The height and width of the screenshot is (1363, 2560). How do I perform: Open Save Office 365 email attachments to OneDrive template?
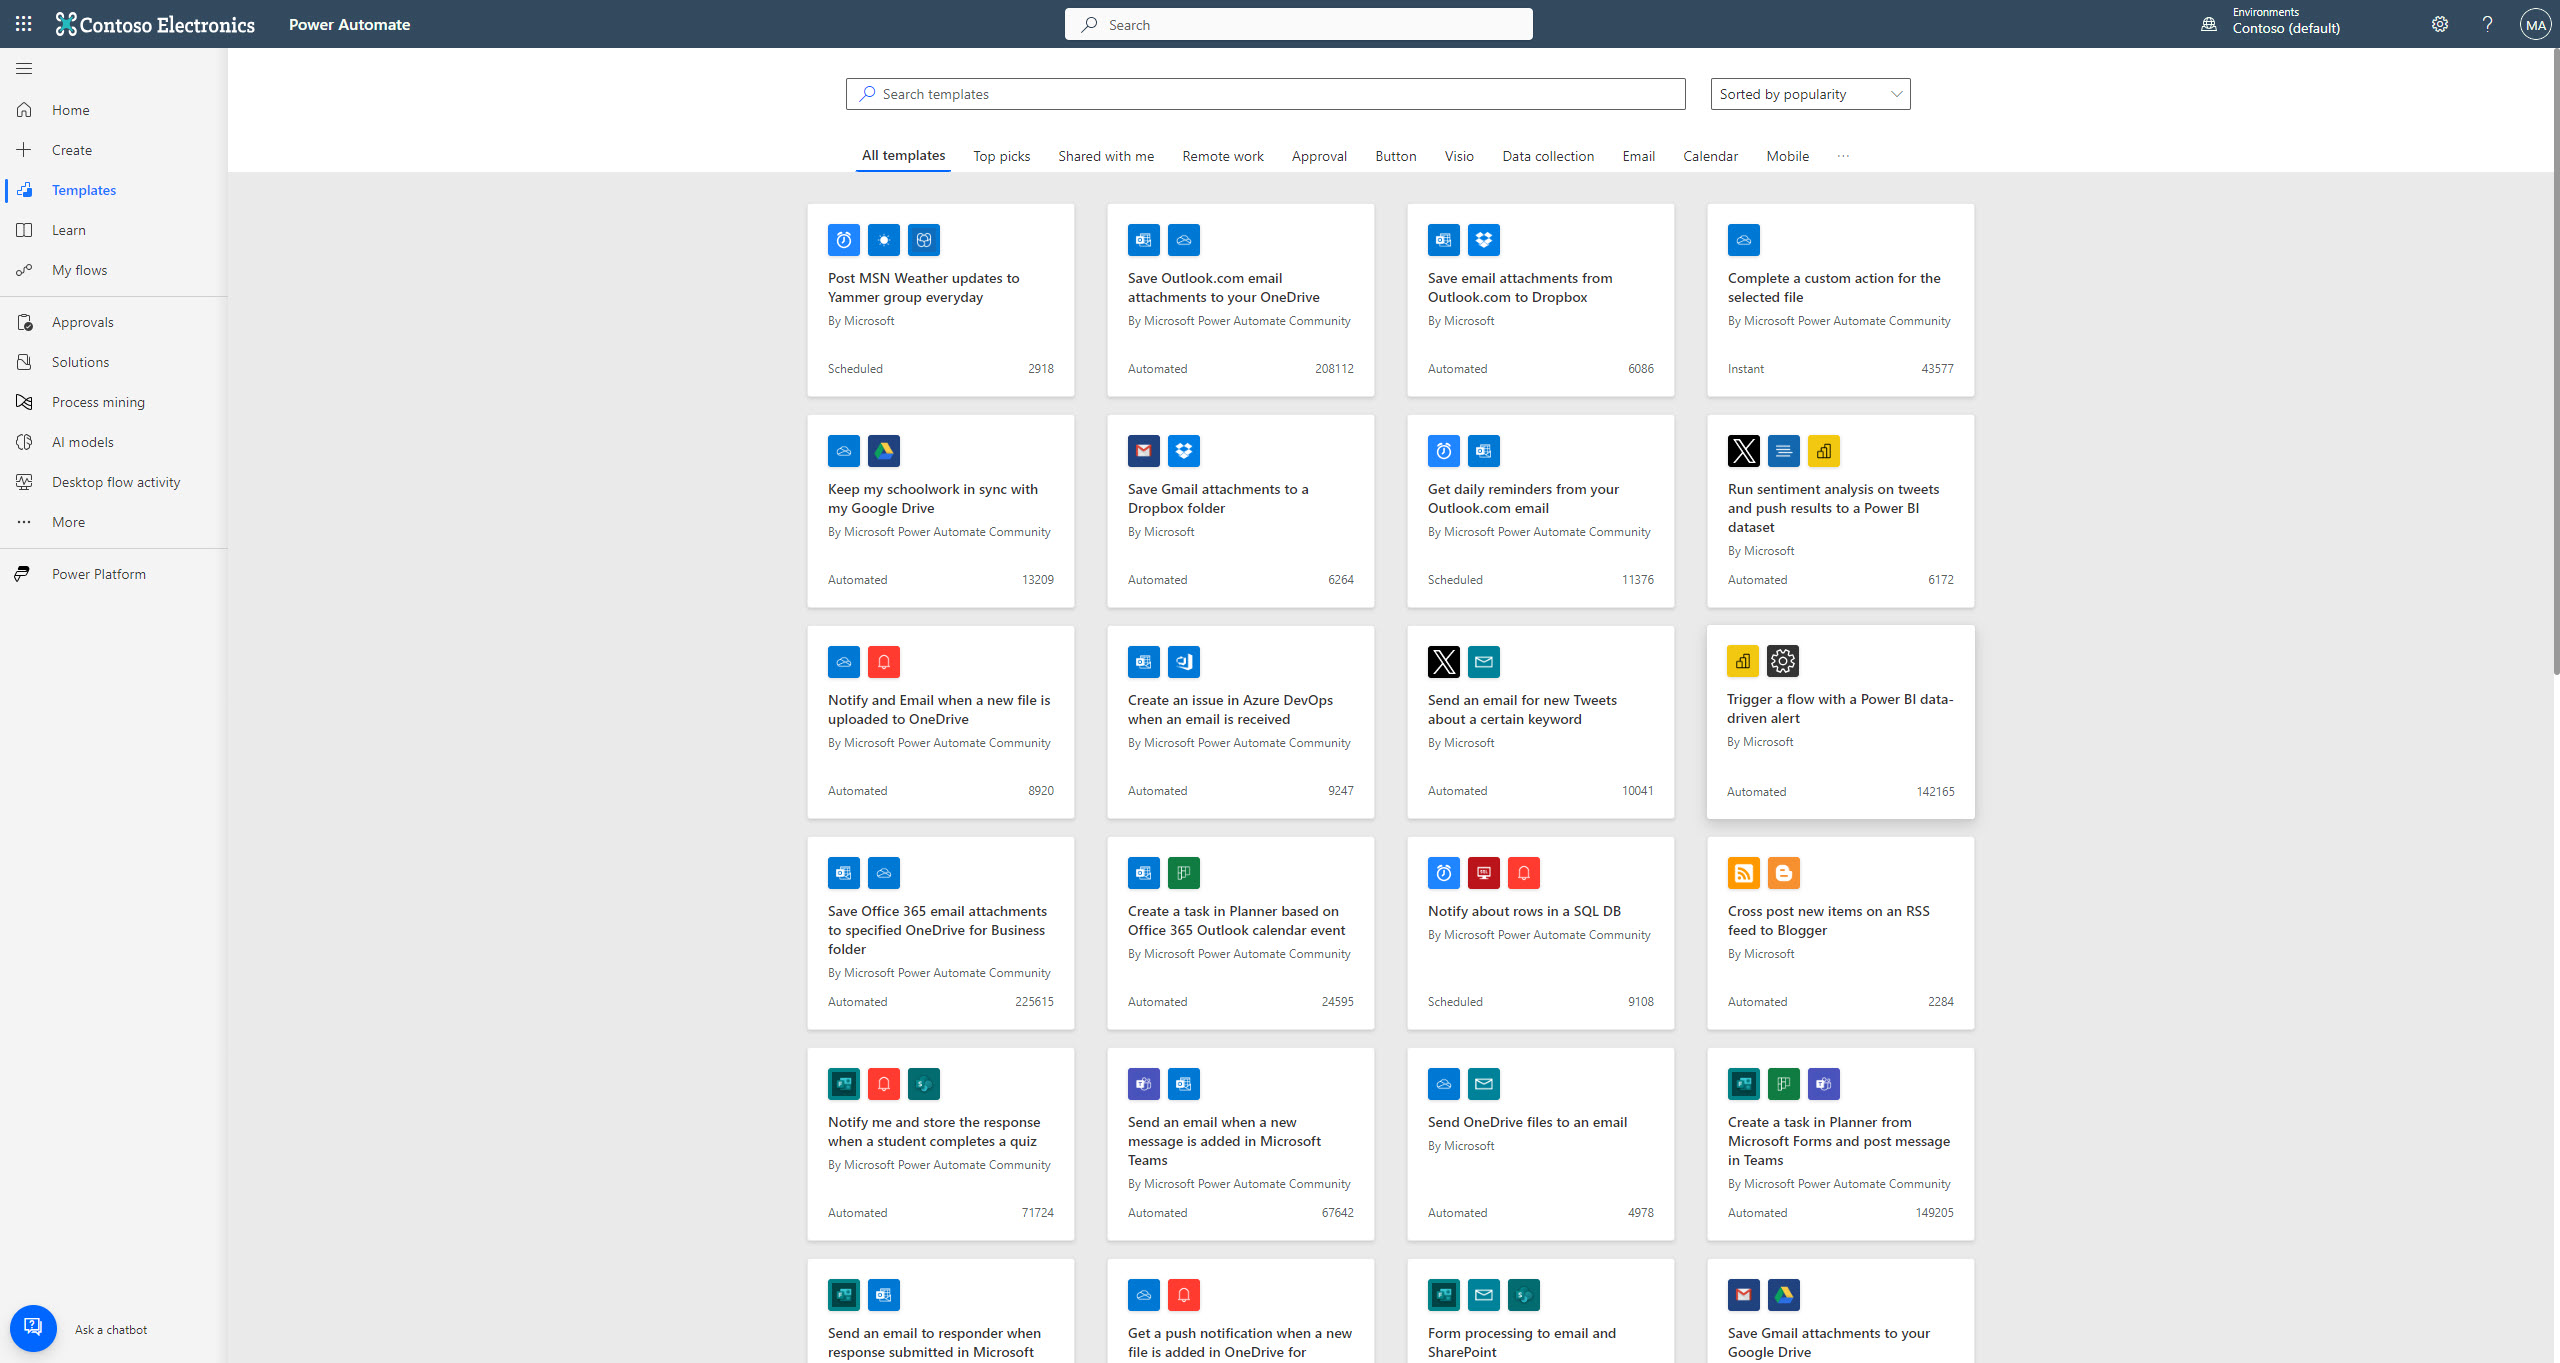pyautogui.click(x=941, y=933)
